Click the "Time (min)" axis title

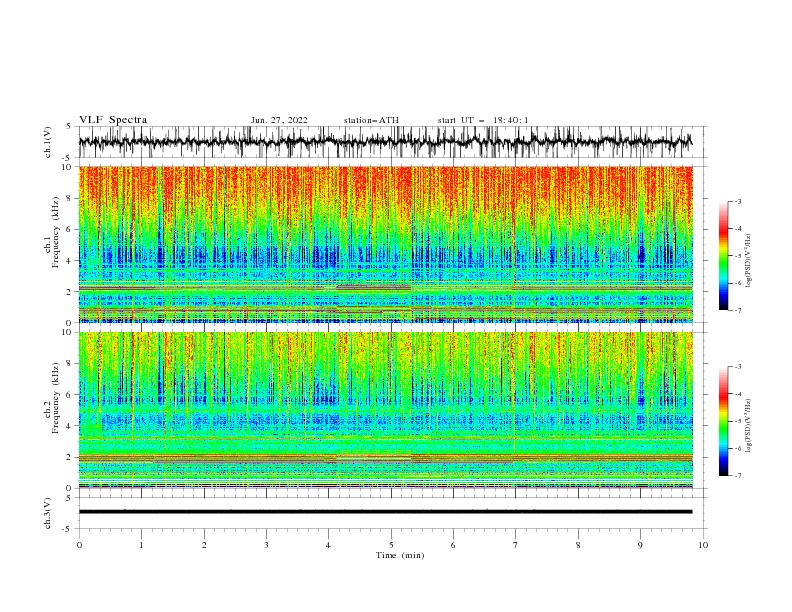coord(400,555)
